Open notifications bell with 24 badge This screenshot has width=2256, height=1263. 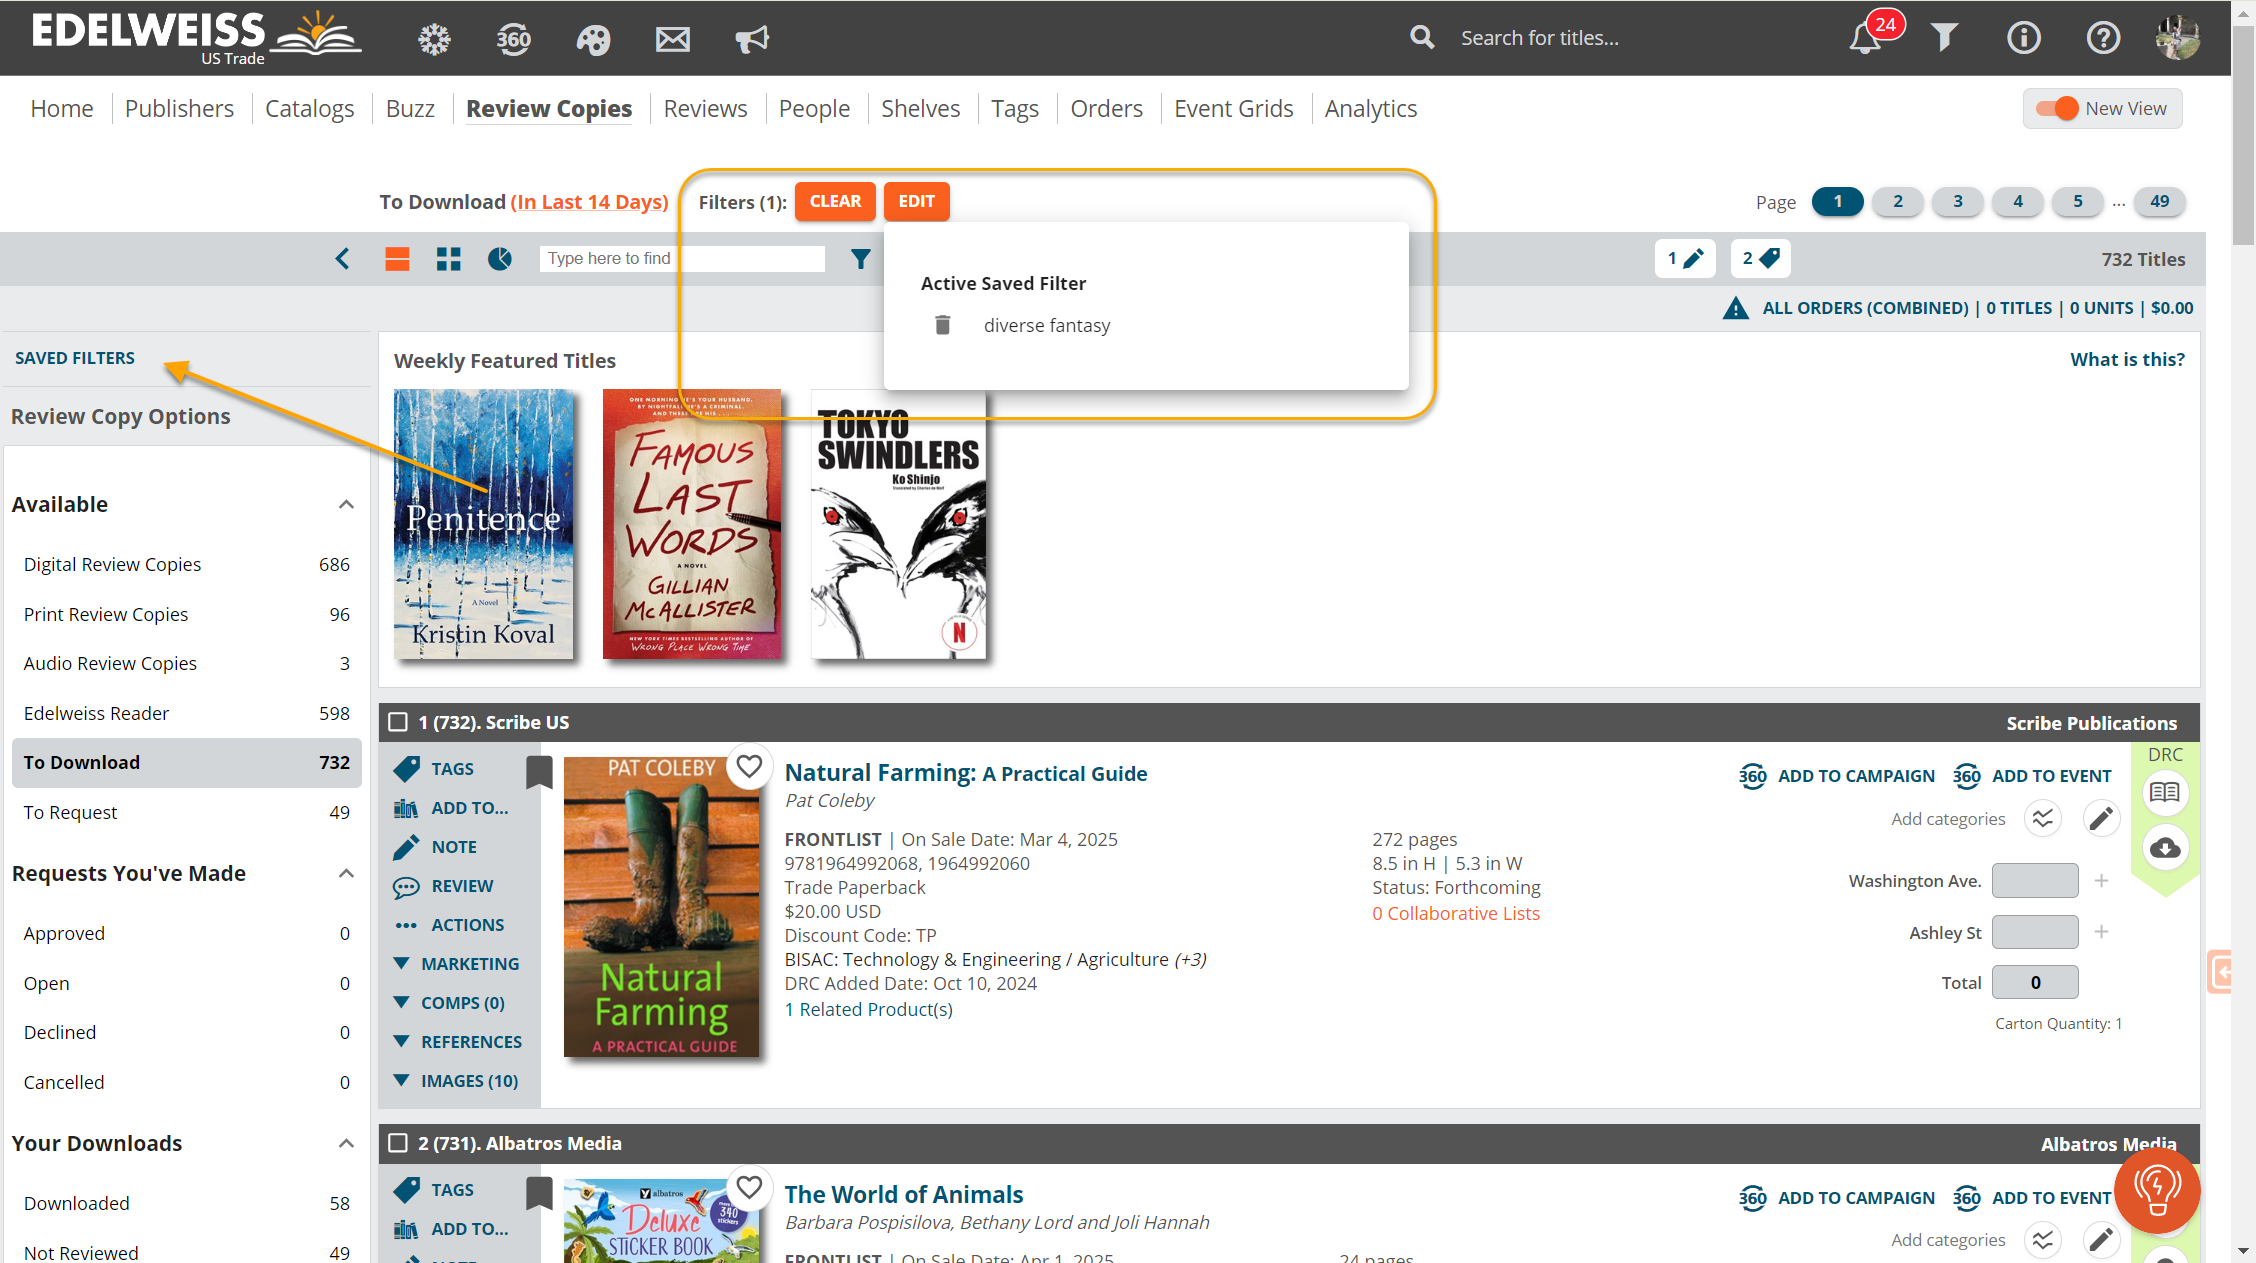coord(1865,38)
